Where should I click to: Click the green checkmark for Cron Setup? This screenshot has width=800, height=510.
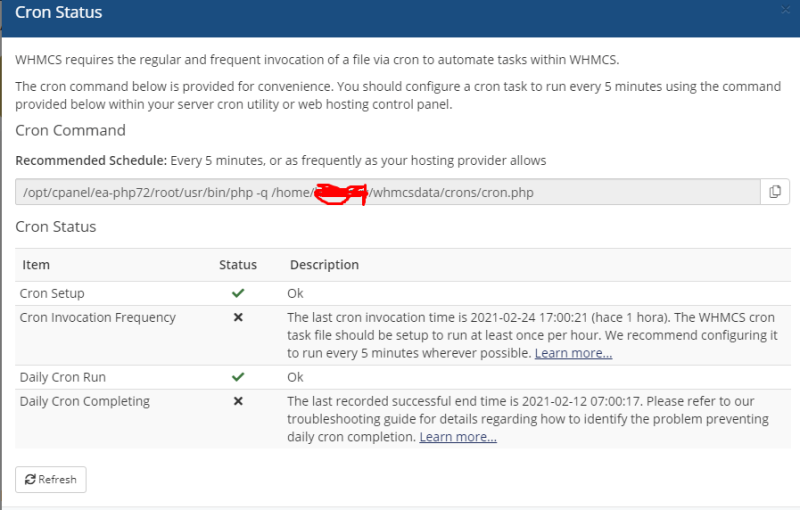(238, 294)
